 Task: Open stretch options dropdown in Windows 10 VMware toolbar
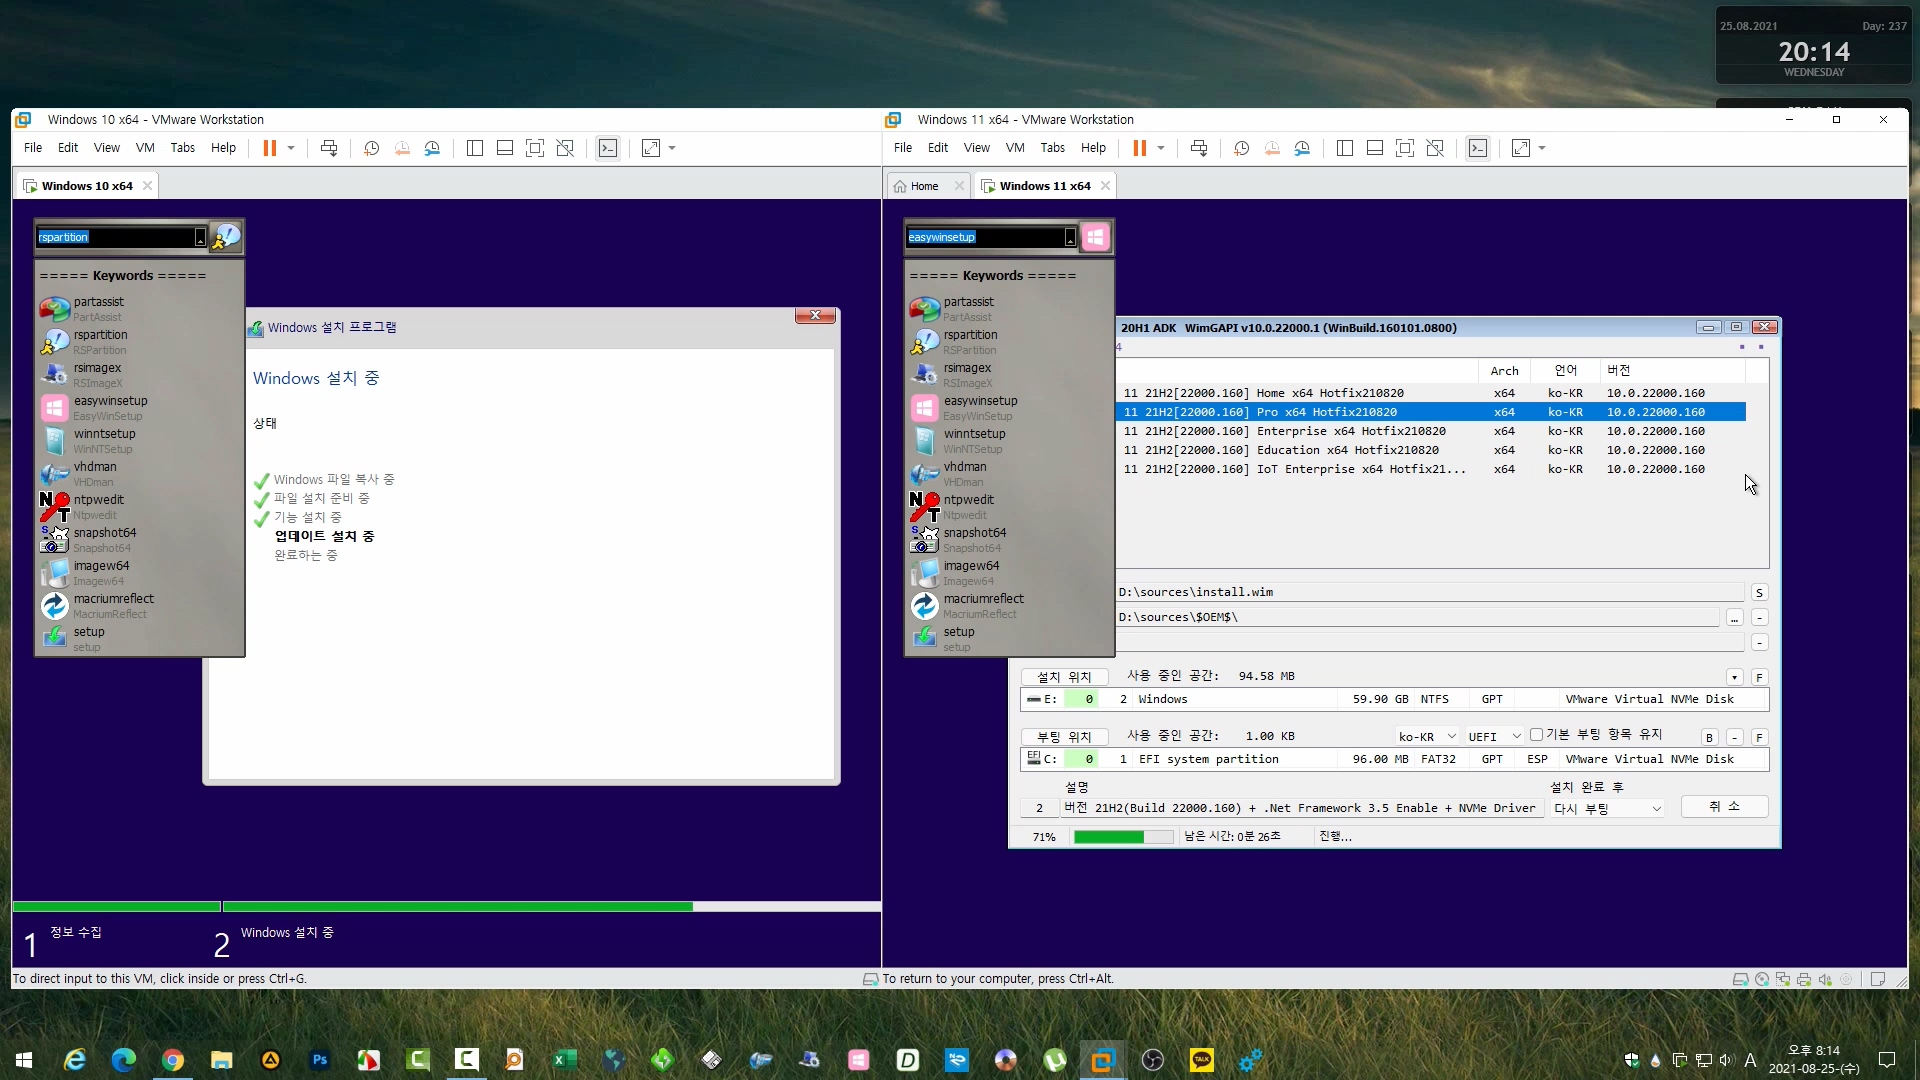click(672, 148)
